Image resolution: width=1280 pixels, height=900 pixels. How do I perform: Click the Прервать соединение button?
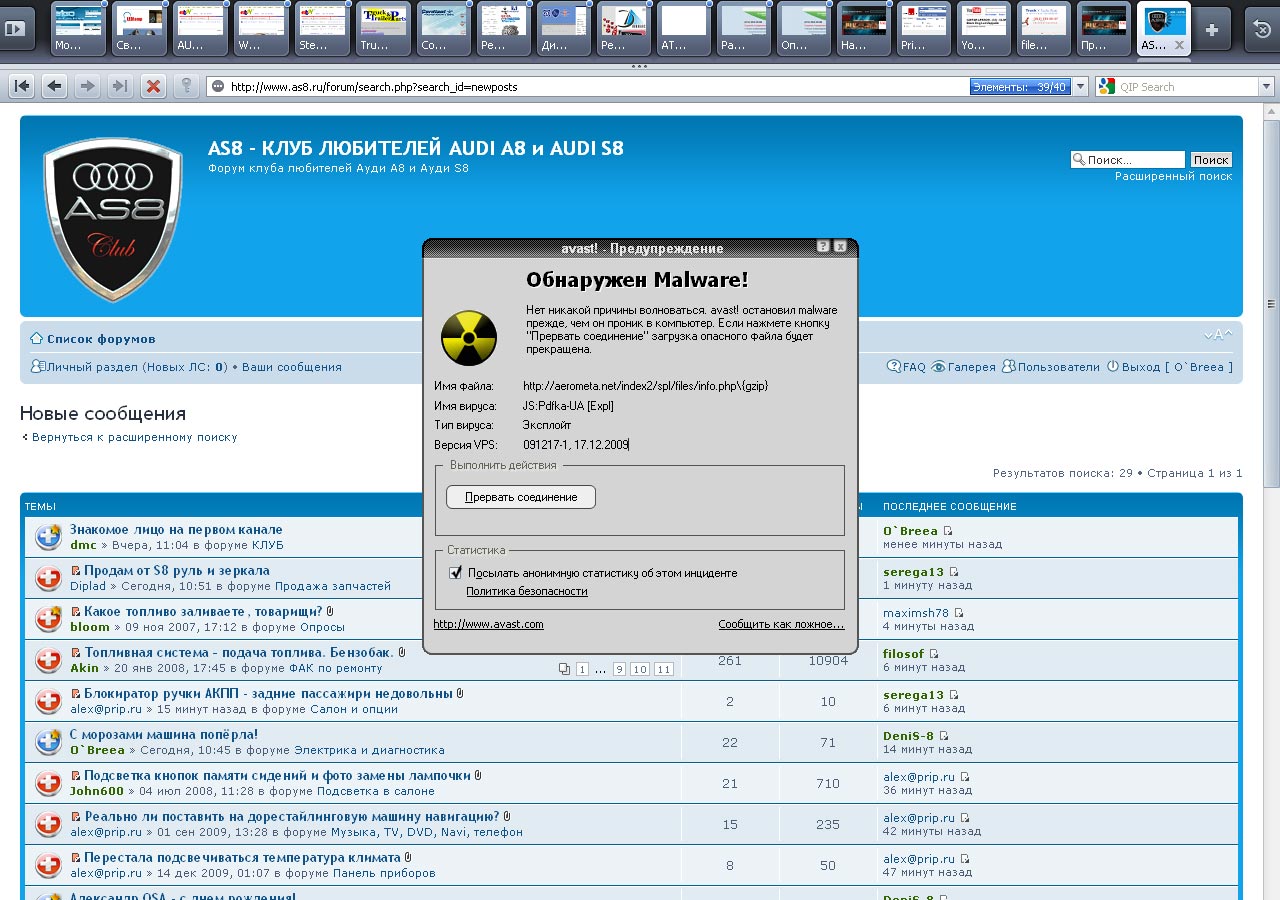coord(520,497)
